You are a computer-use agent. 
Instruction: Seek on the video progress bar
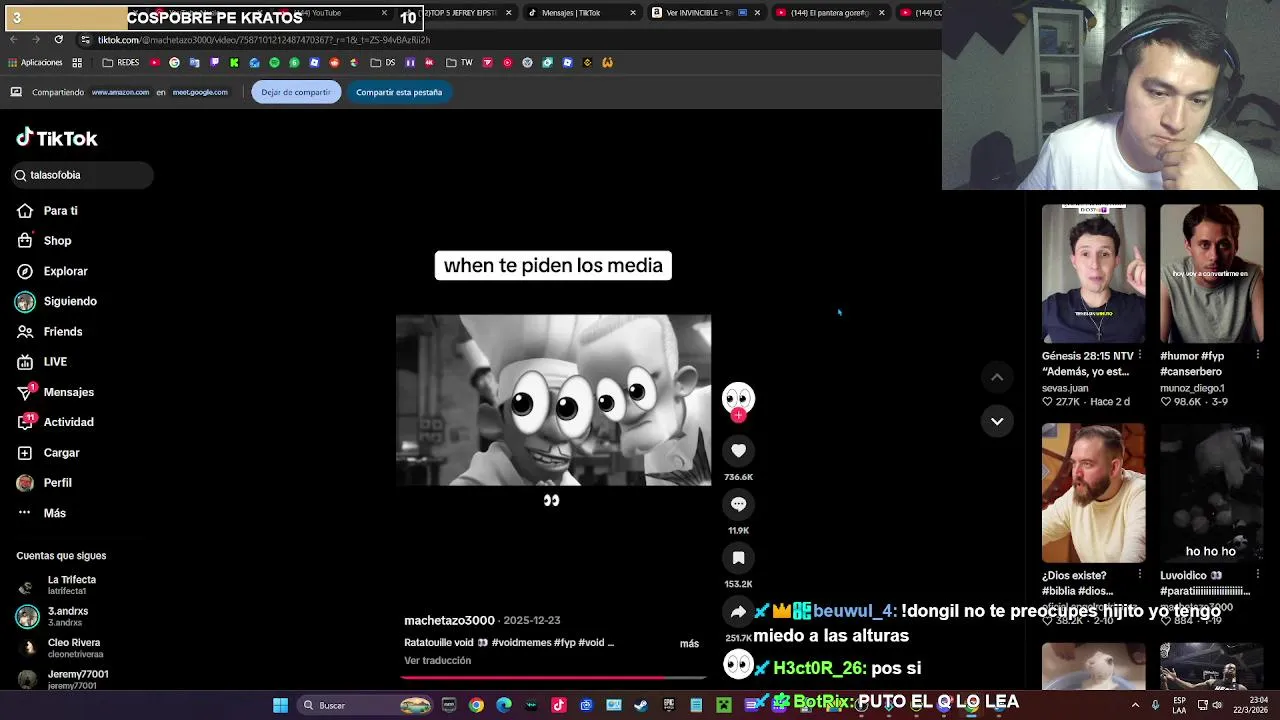(553, 677)
